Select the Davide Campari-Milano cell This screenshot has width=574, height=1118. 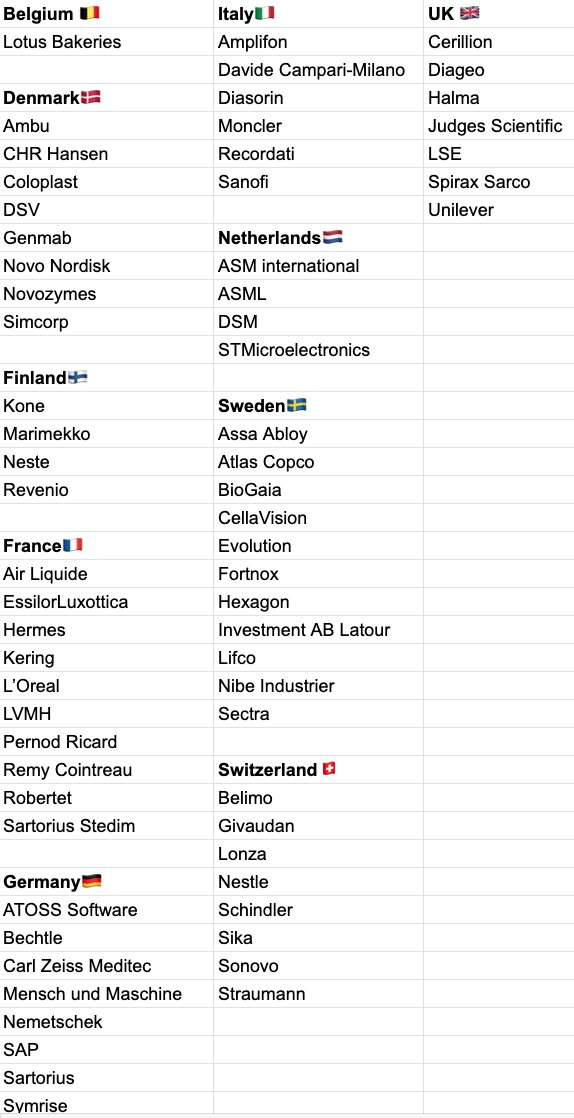point(318,70)
